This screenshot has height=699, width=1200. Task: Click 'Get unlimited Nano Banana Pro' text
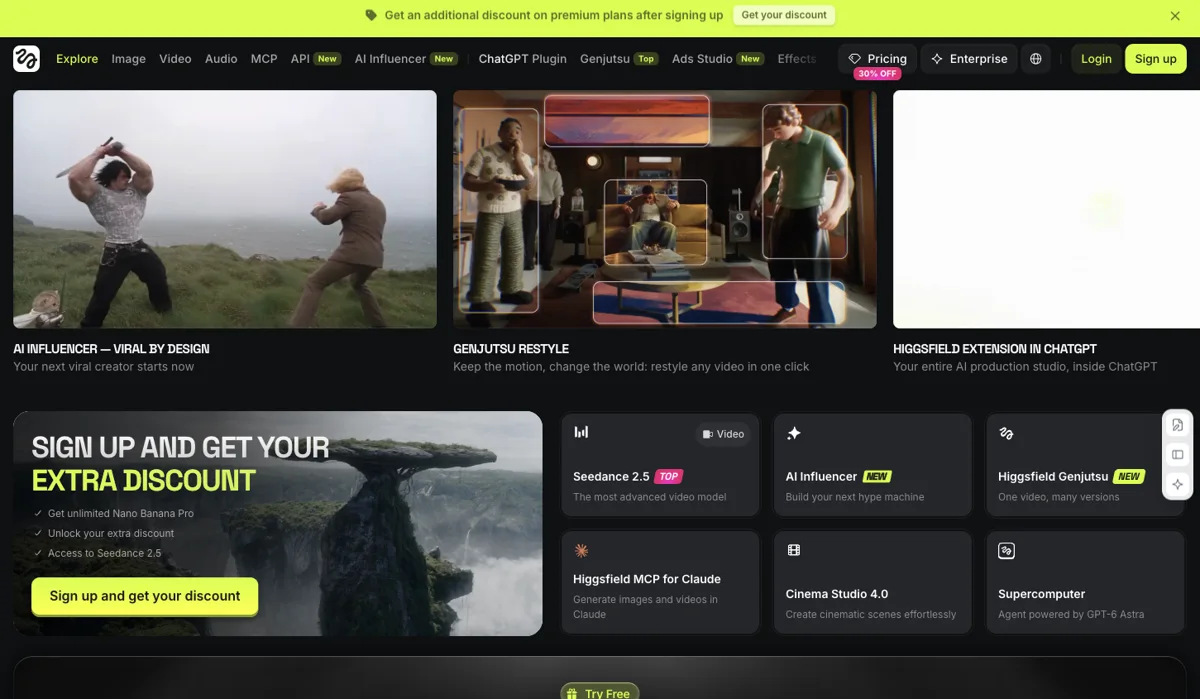click(x=121, y=513)
